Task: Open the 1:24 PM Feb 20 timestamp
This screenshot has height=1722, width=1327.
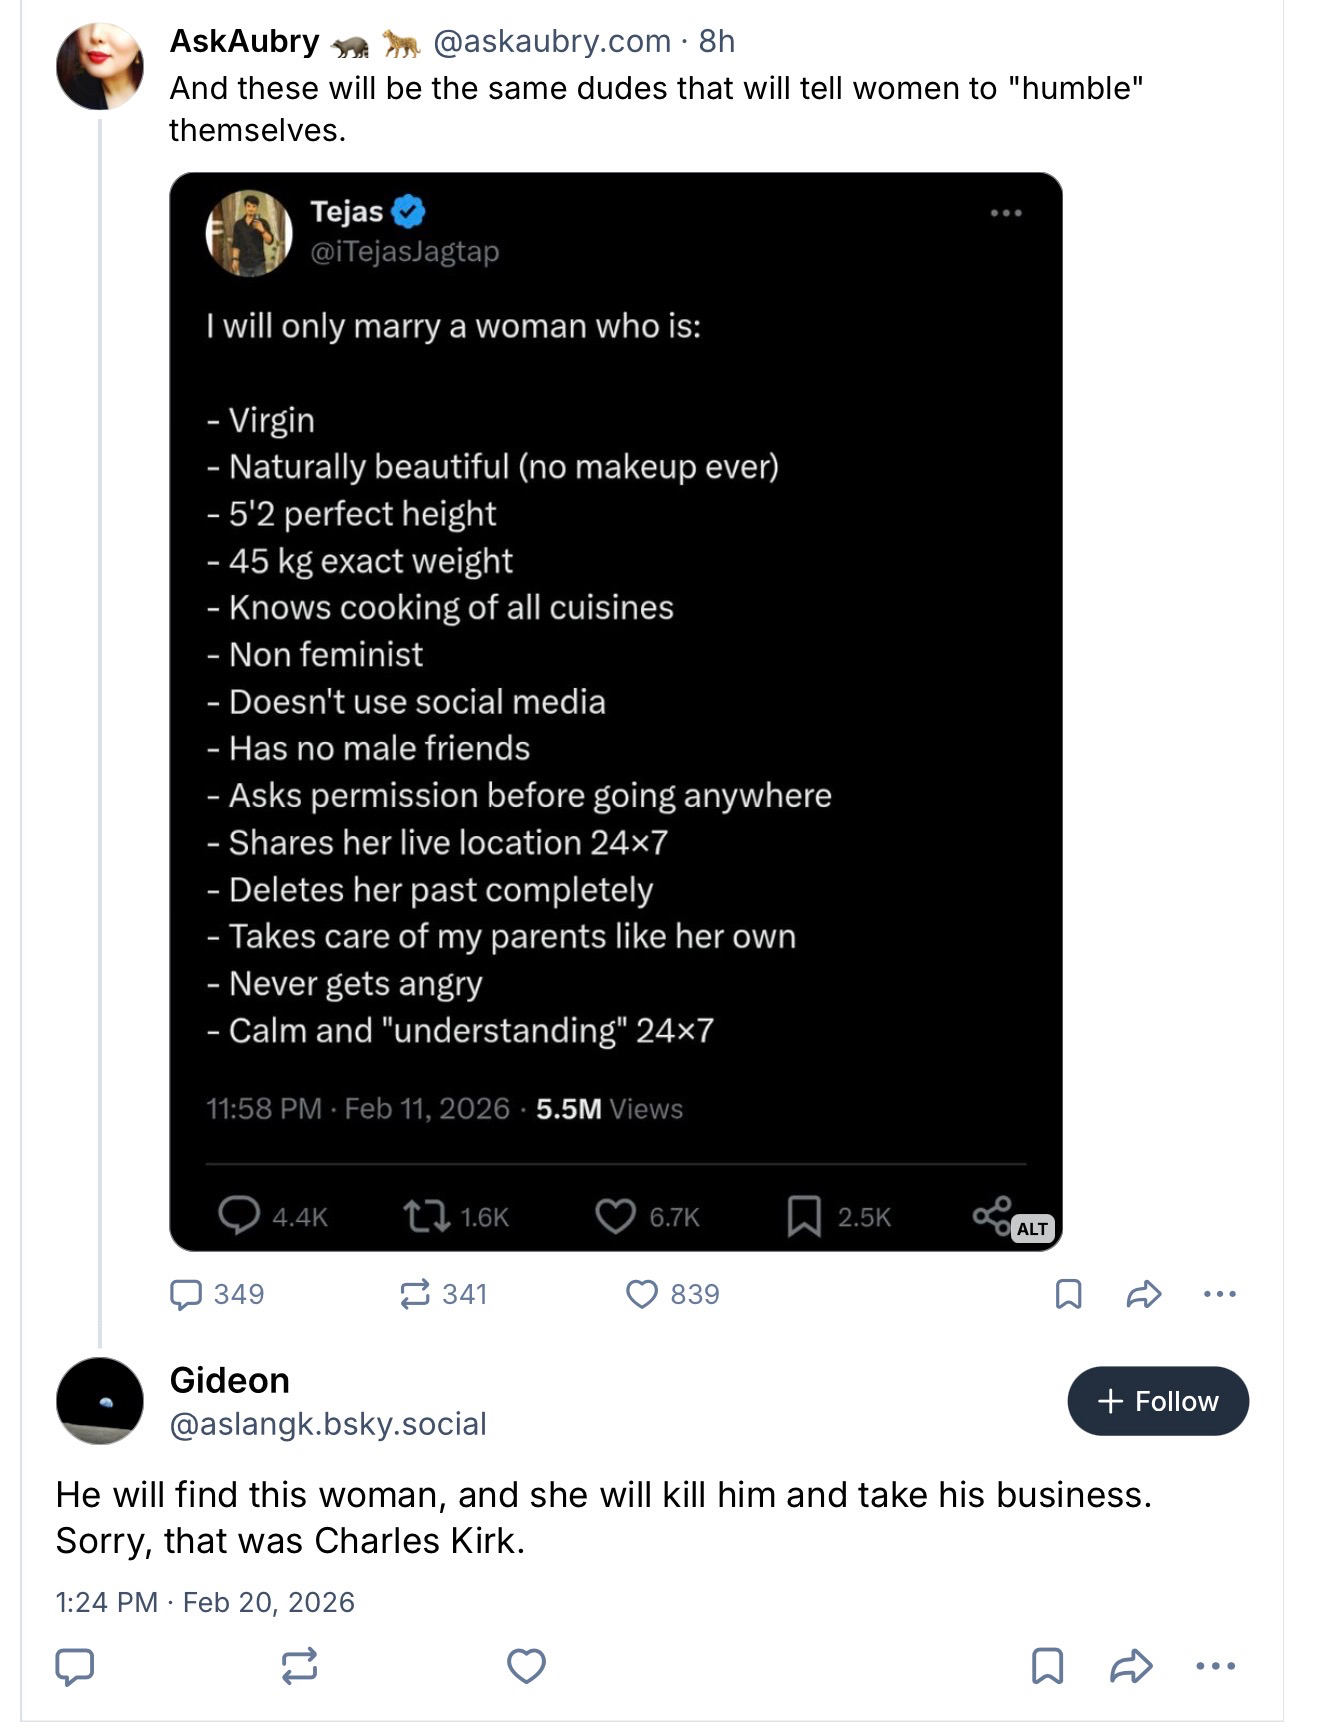Action: [205, 1602]
